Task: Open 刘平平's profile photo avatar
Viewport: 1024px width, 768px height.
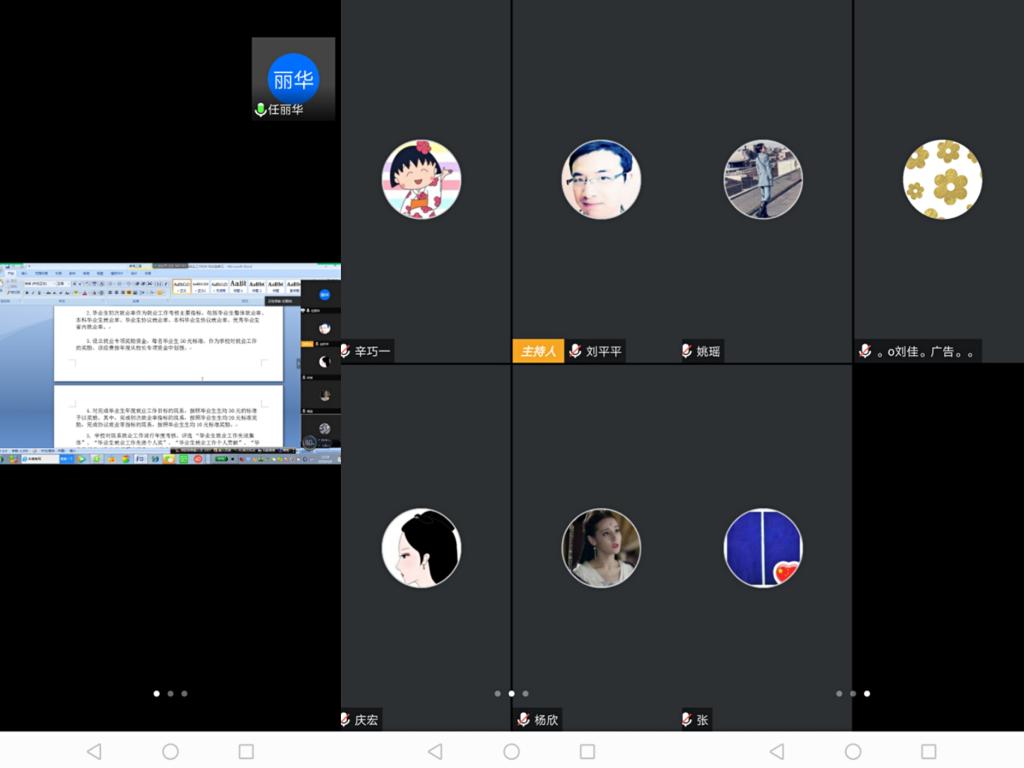Action: (601, 179)
